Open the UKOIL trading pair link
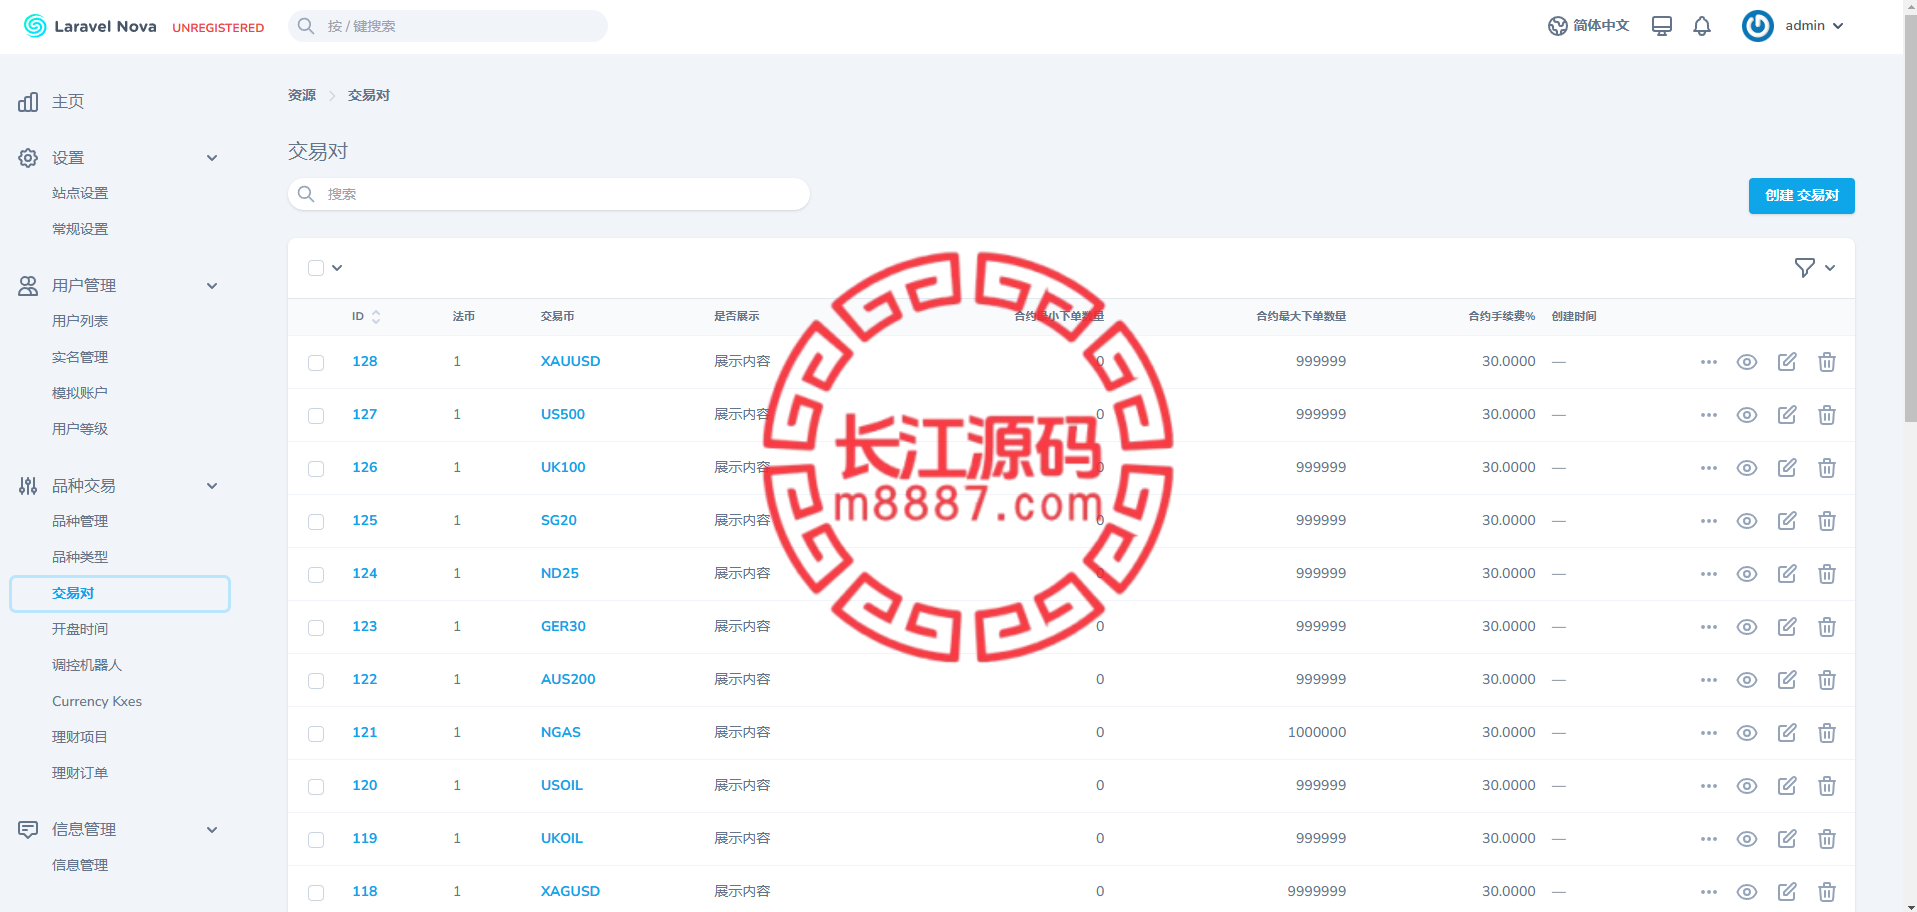 tap(562, 838)
